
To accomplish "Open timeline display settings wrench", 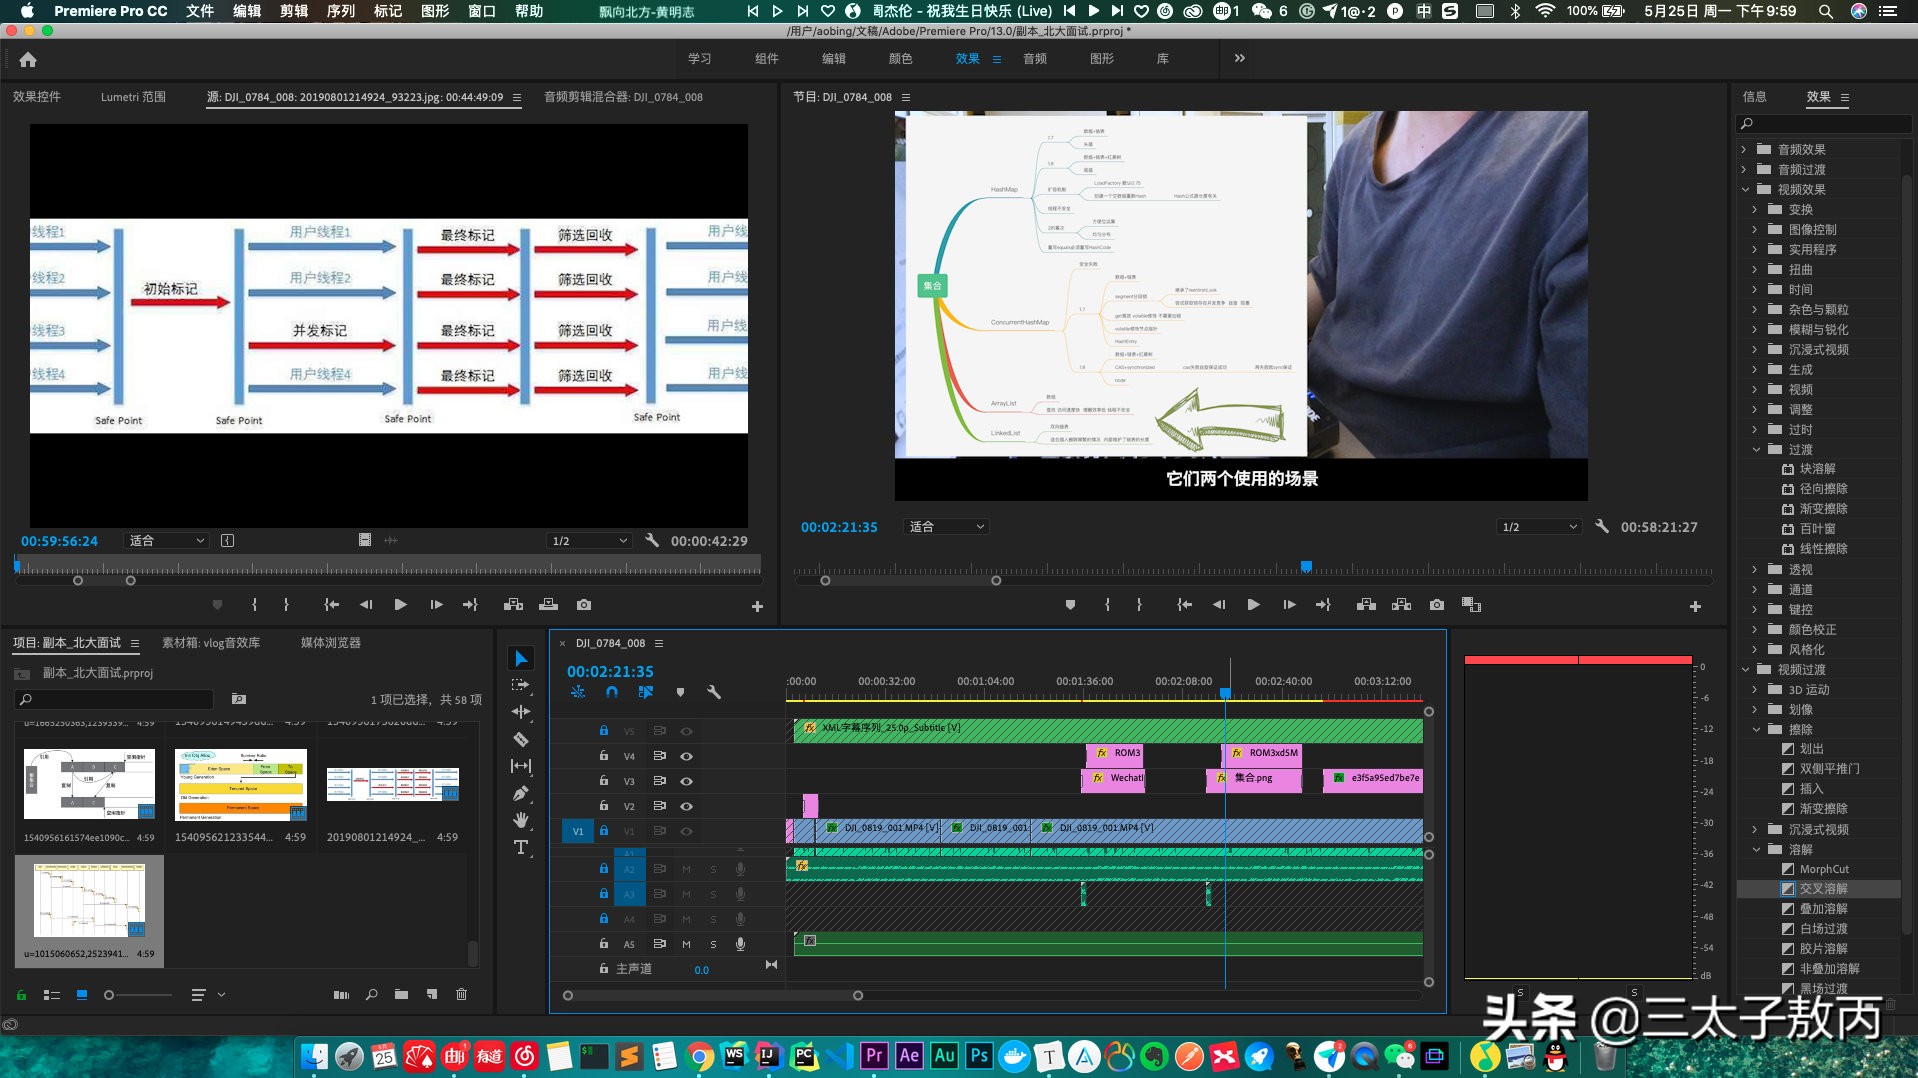I will pyautogui.click(x=714, y=692).
